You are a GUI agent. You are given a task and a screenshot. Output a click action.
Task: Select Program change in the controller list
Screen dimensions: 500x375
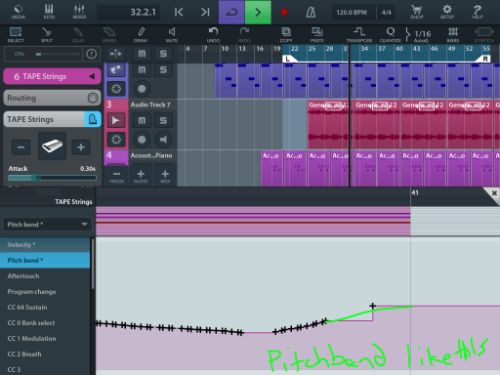point(45,292)
